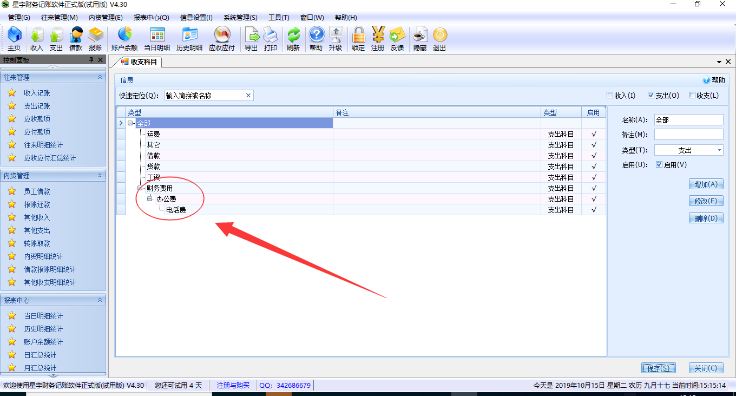Toggle the 启用 checkmark in 财务费用 row
The width and height of the screenshot is (743, 396).
[594, 188]
